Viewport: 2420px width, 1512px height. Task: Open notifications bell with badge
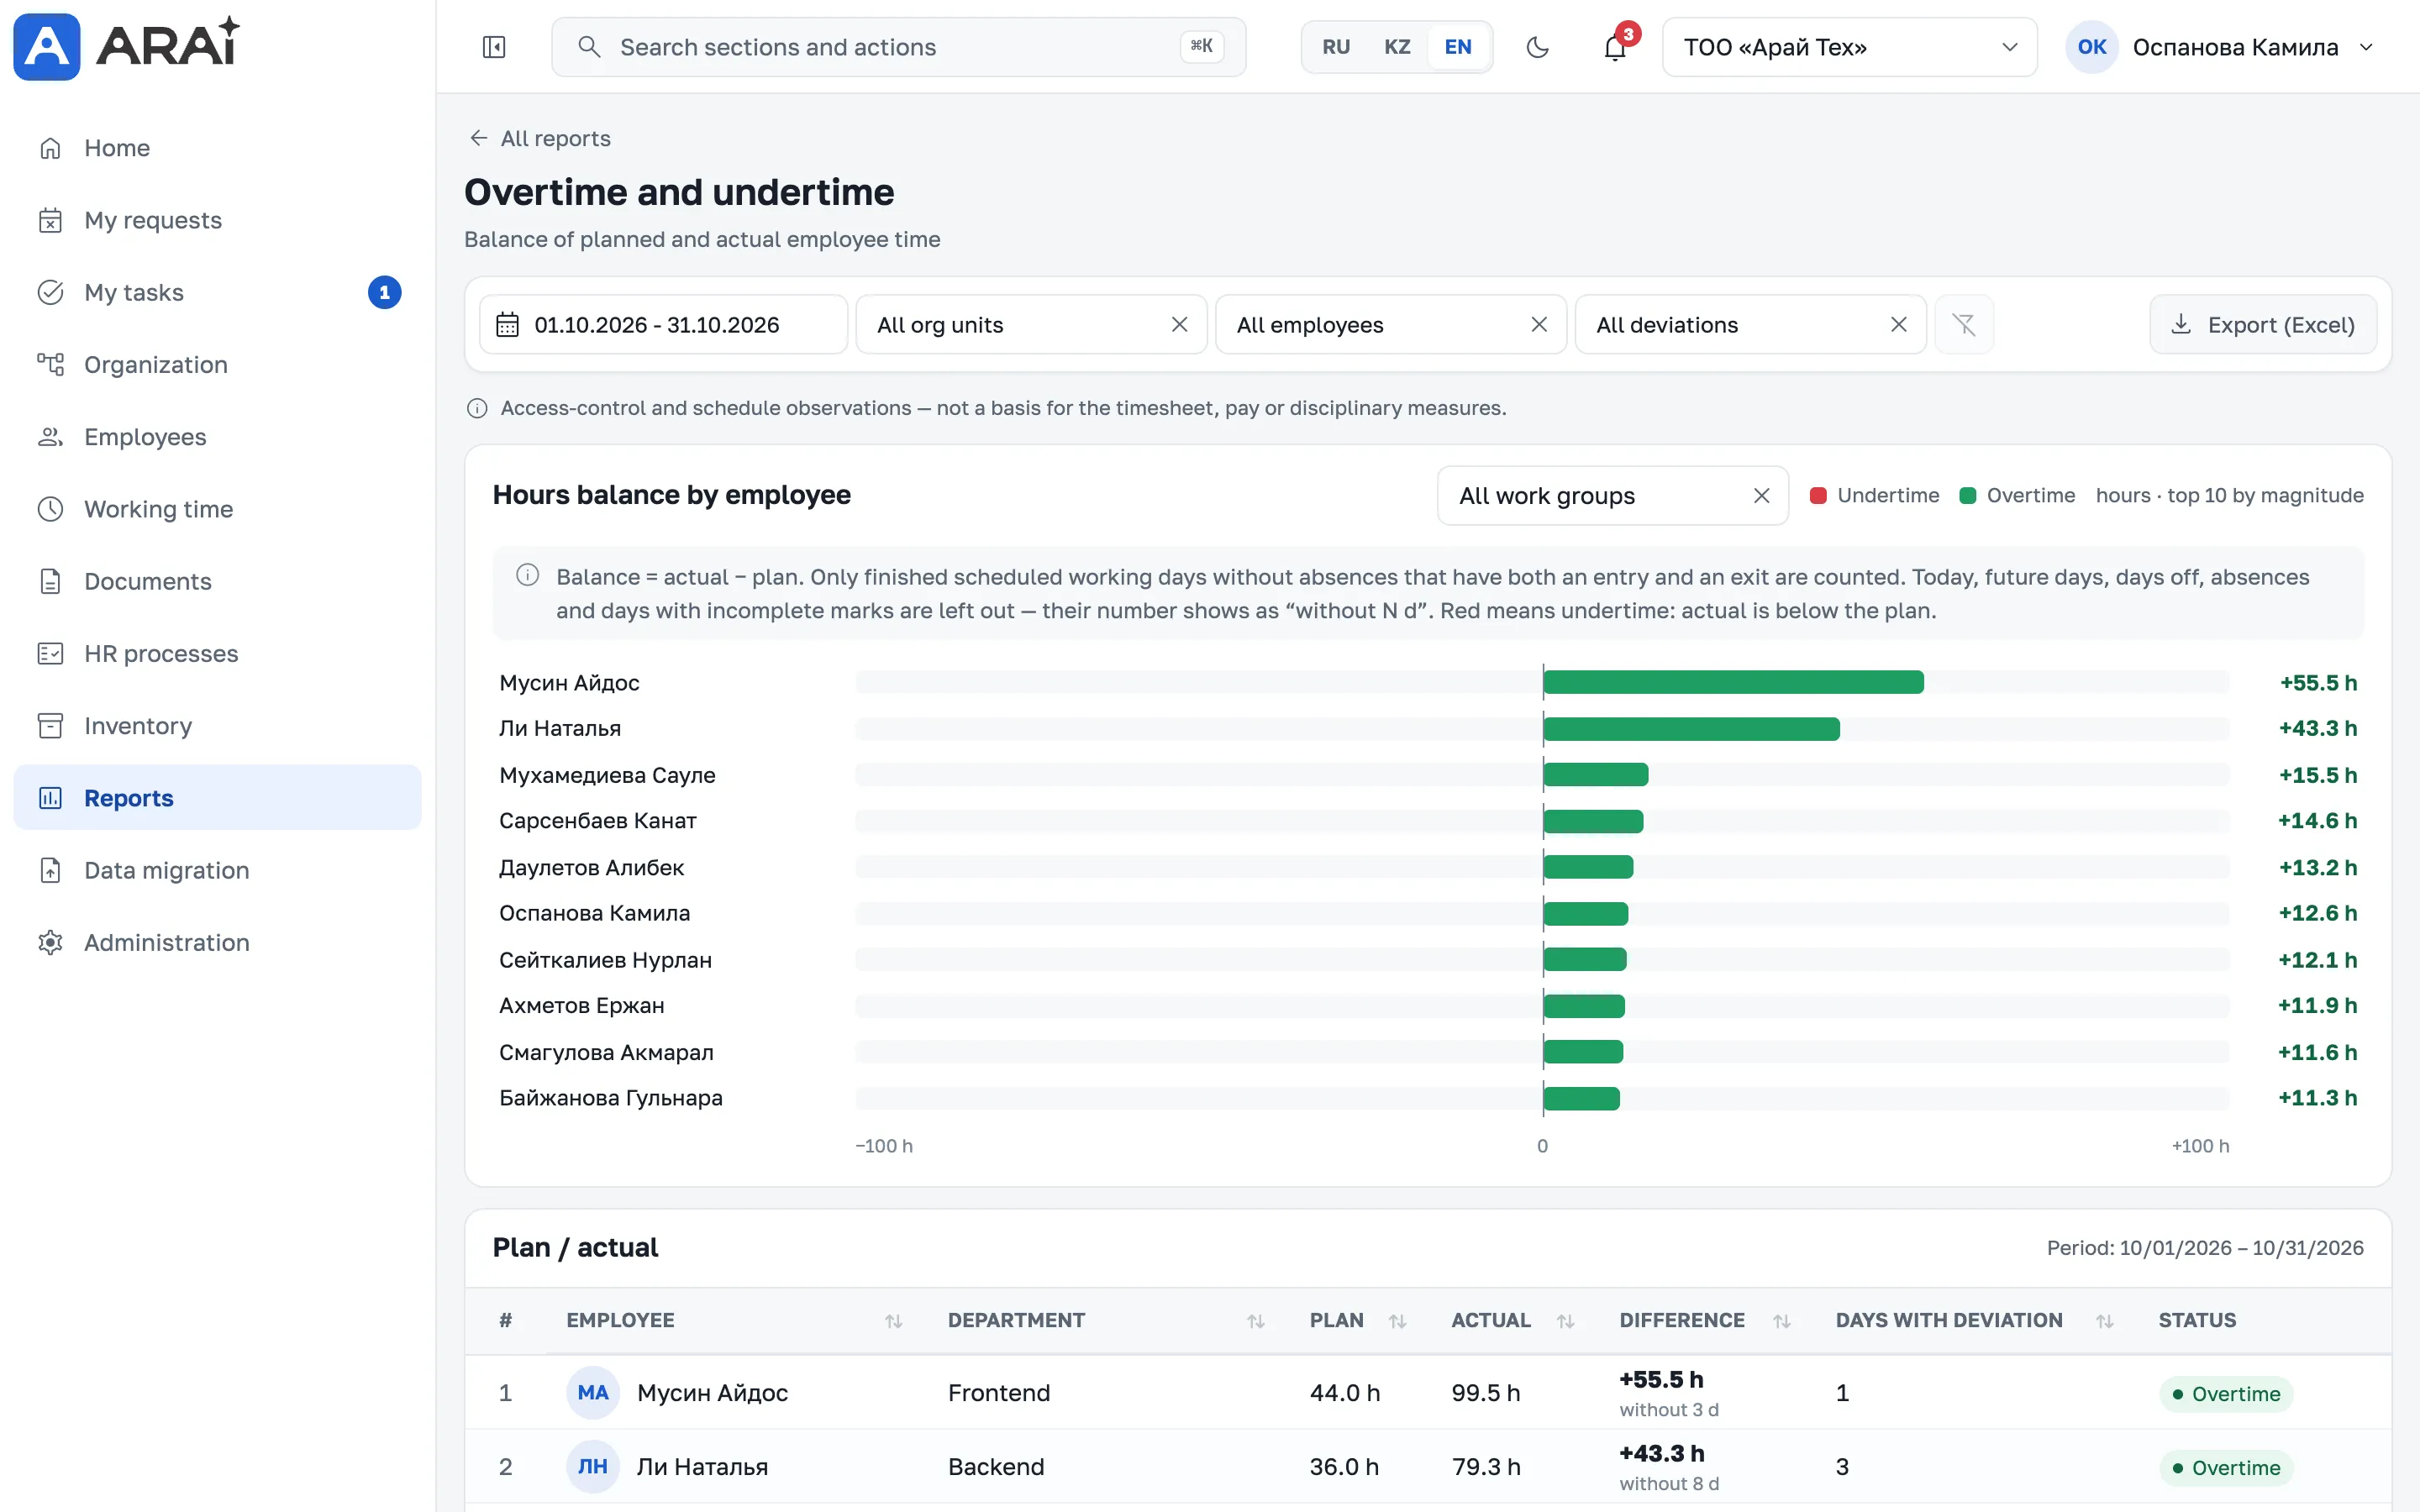click(x=1615, y=47)
